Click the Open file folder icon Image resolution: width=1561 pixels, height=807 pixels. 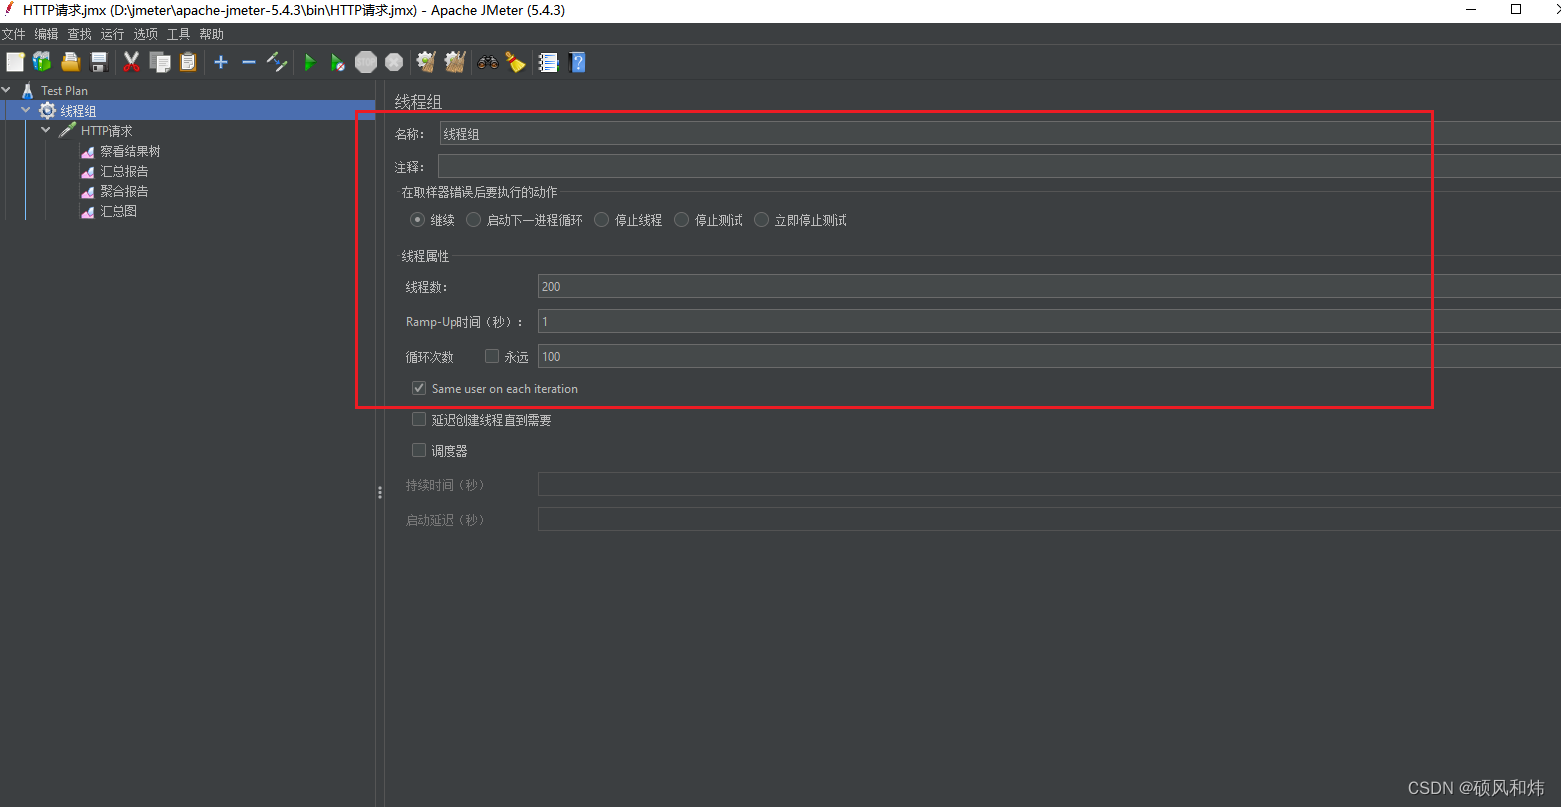[70, 62]
